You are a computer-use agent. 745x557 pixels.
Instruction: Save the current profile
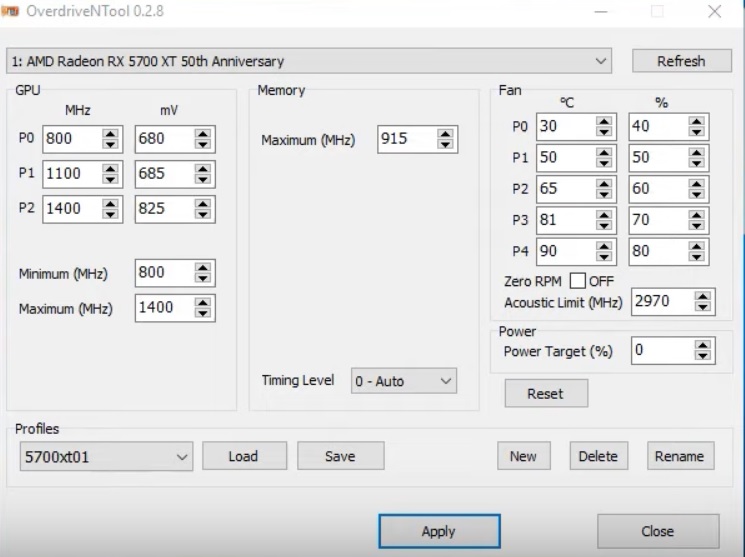tap(341, 456)
